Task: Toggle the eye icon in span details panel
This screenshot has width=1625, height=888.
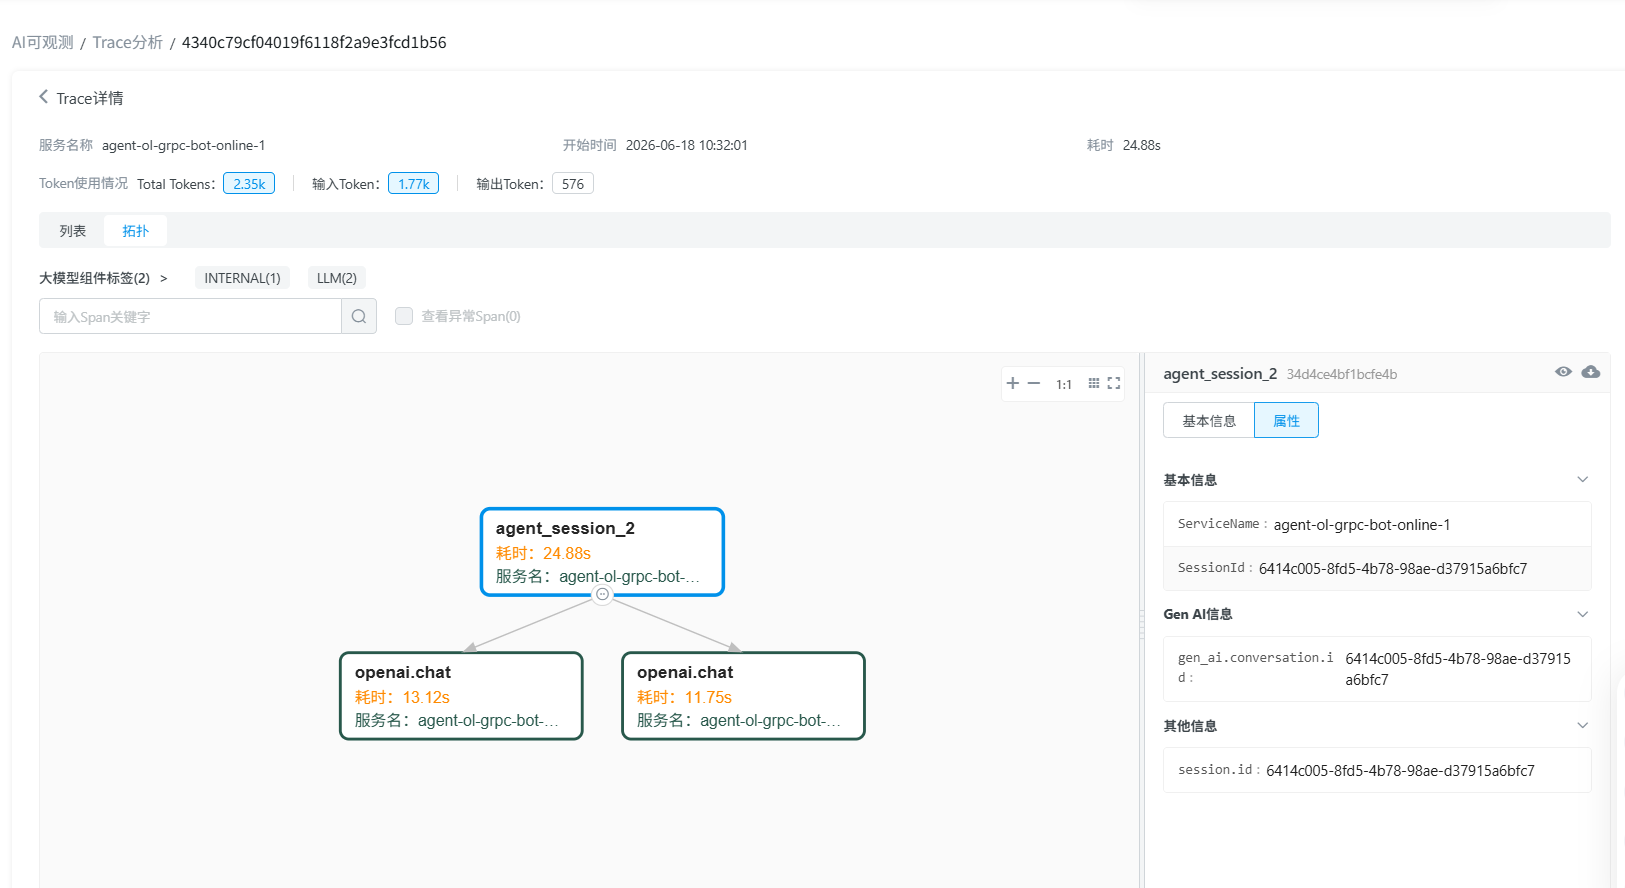Action: [x=1563, y=372]
